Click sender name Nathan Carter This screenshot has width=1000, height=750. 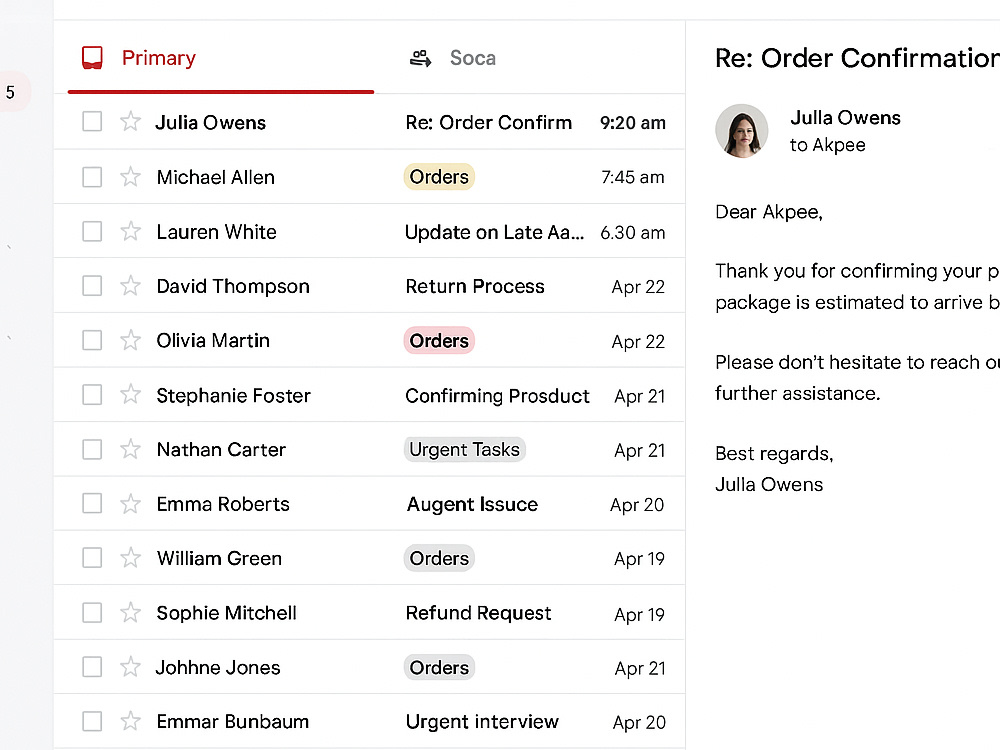221,450
